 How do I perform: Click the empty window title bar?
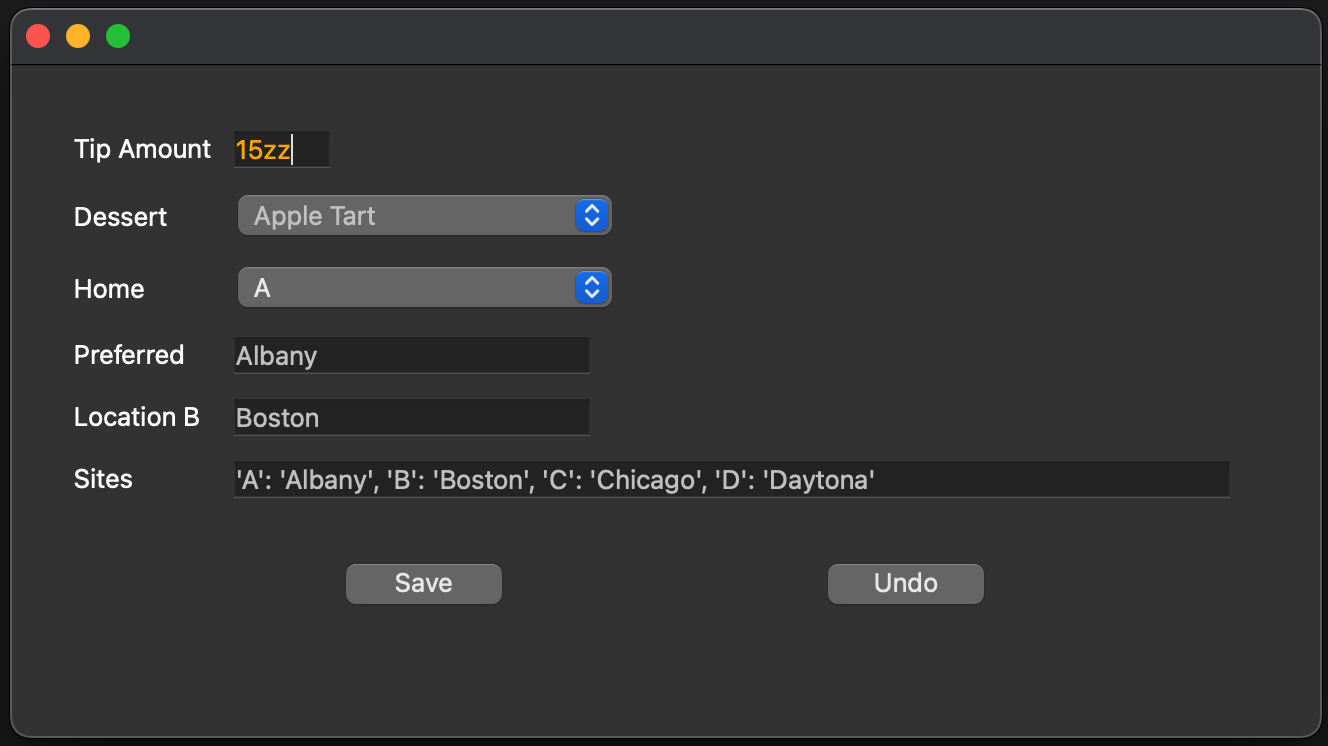tap(700, 37)
